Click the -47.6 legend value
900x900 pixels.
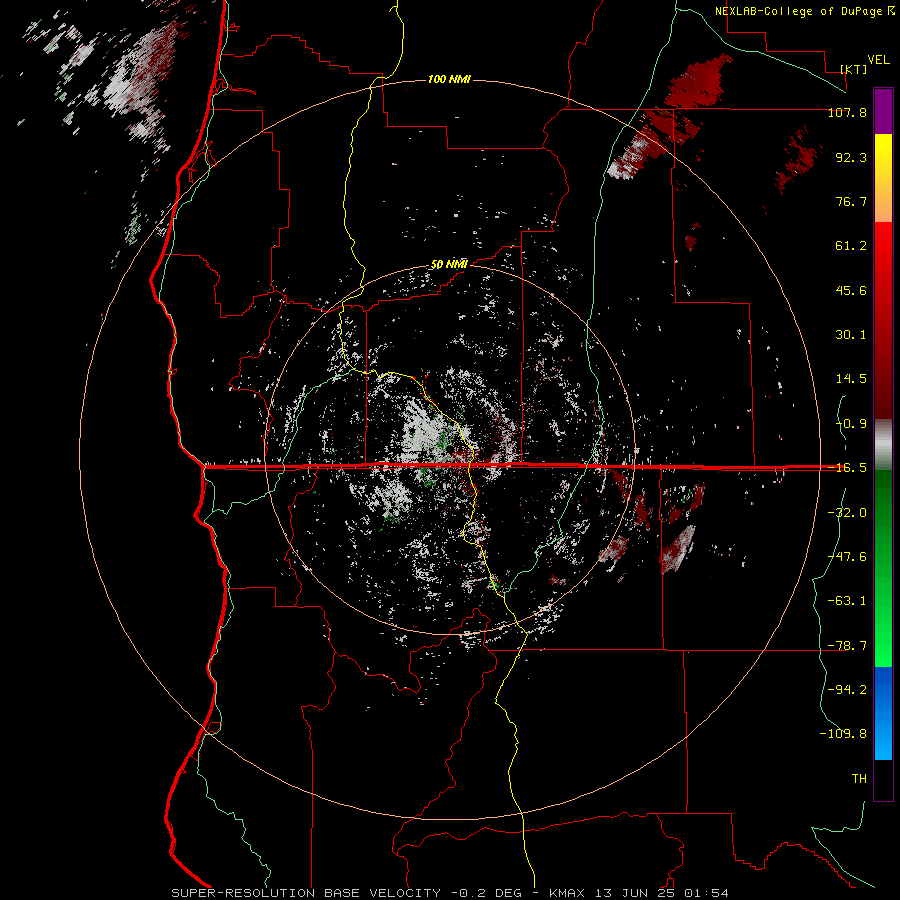847,557
